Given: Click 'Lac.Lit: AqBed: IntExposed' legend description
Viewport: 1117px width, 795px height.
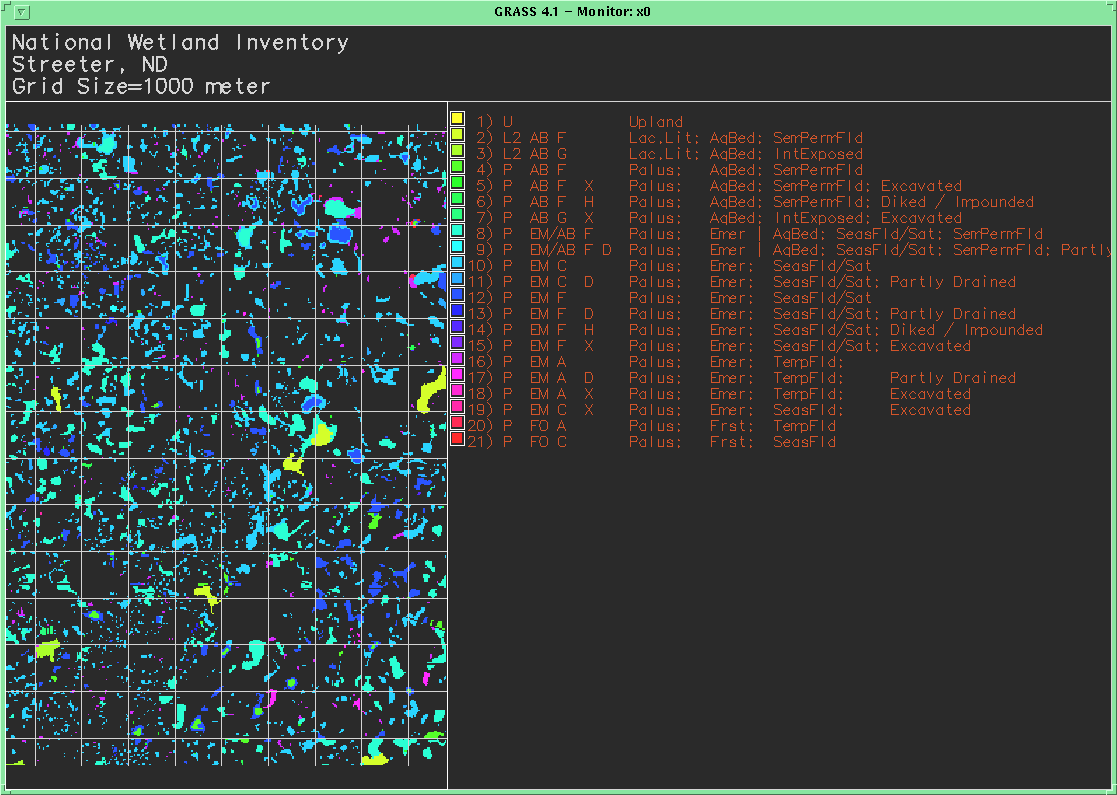Looking at the screenshot, I should point(745,154).
